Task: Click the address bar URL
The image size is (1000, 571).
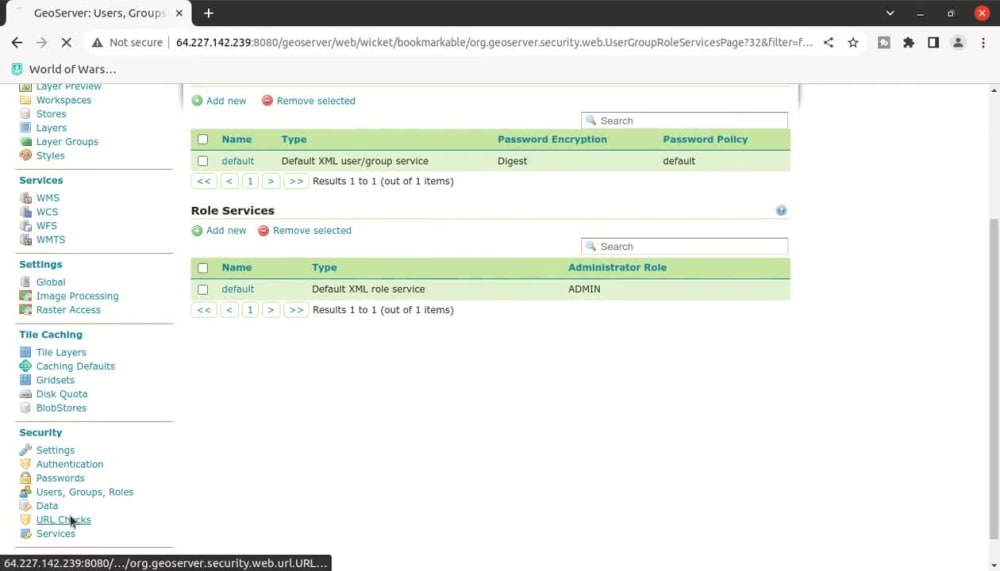Action: 494,43
